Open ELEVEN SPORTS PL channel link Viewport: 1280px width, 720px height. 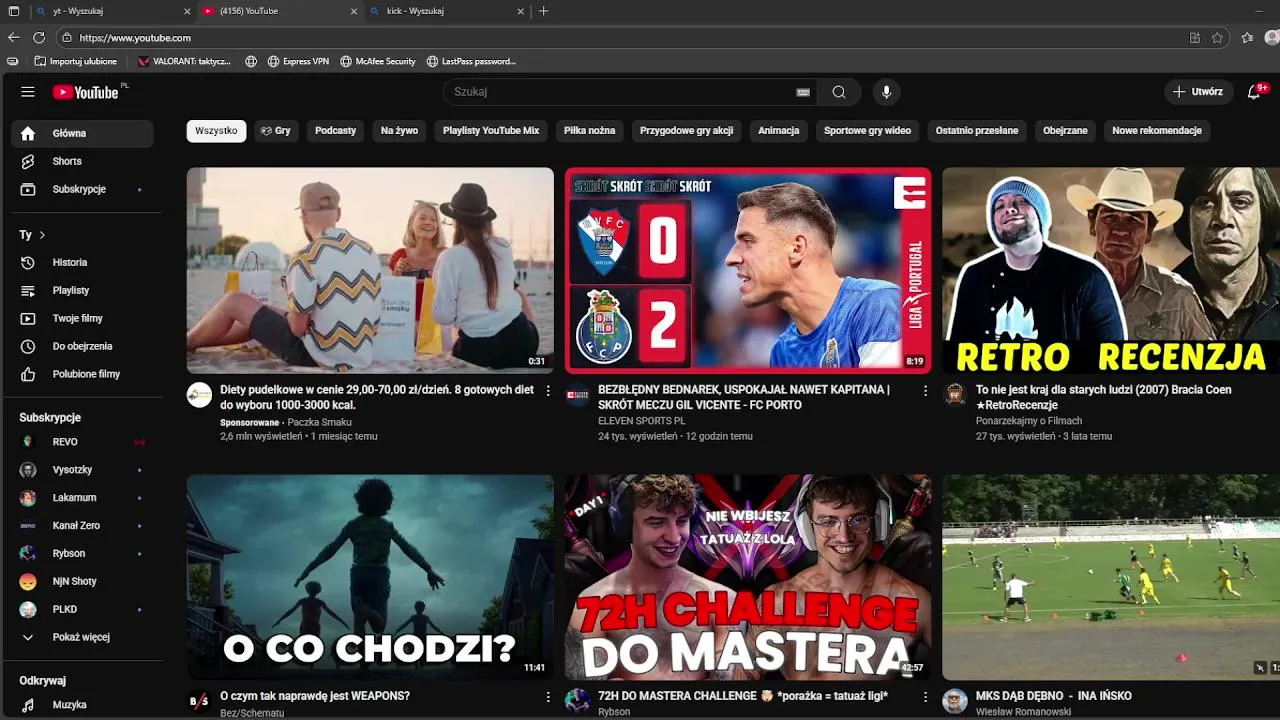pos(642,421)
